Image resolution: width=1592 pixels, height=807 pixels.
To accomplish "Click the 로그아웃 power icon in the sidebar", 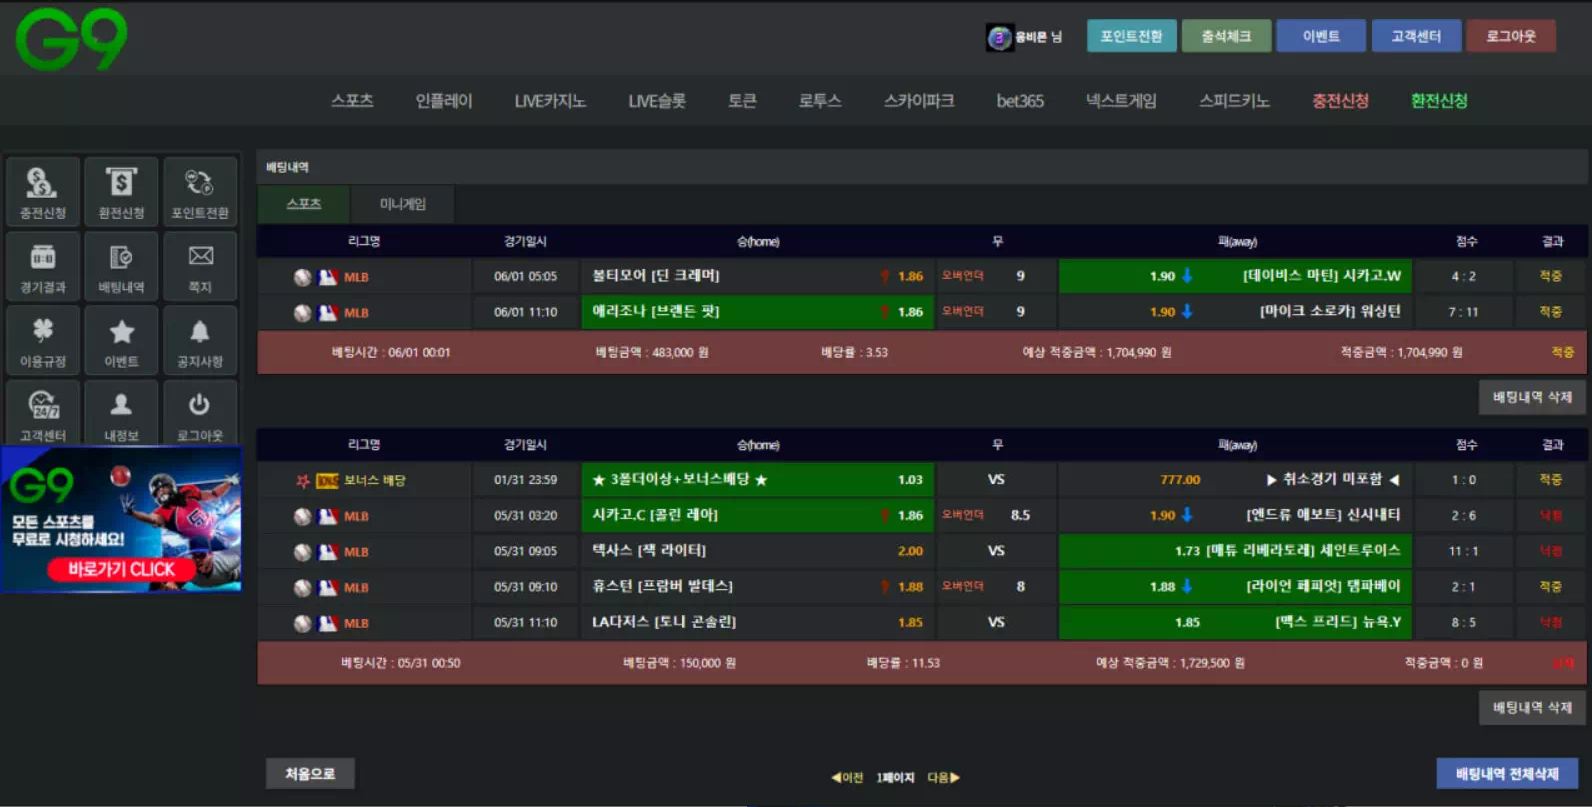I will (x=200, y=412).
